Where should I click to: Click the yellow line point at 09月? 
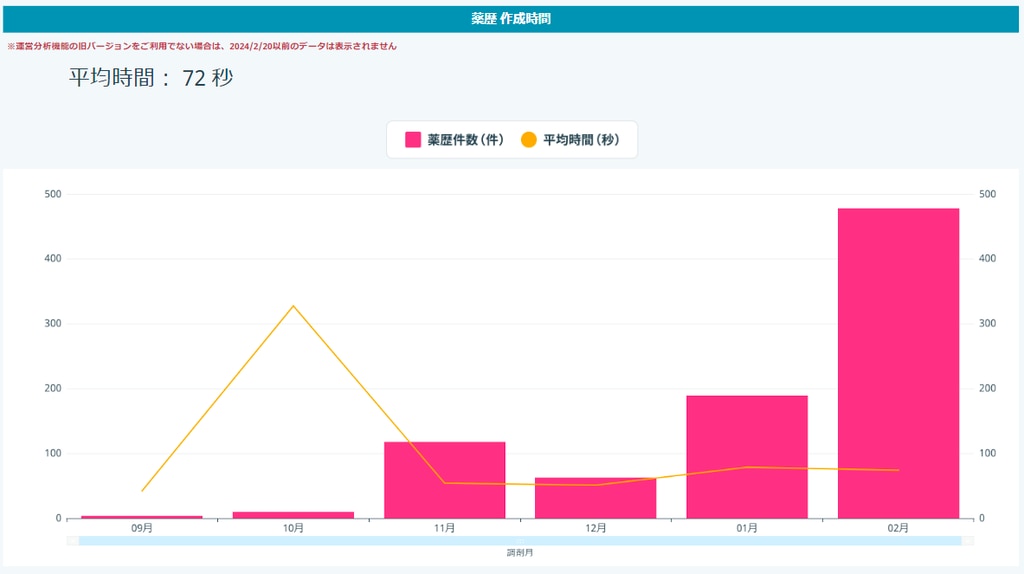(142, 491)
